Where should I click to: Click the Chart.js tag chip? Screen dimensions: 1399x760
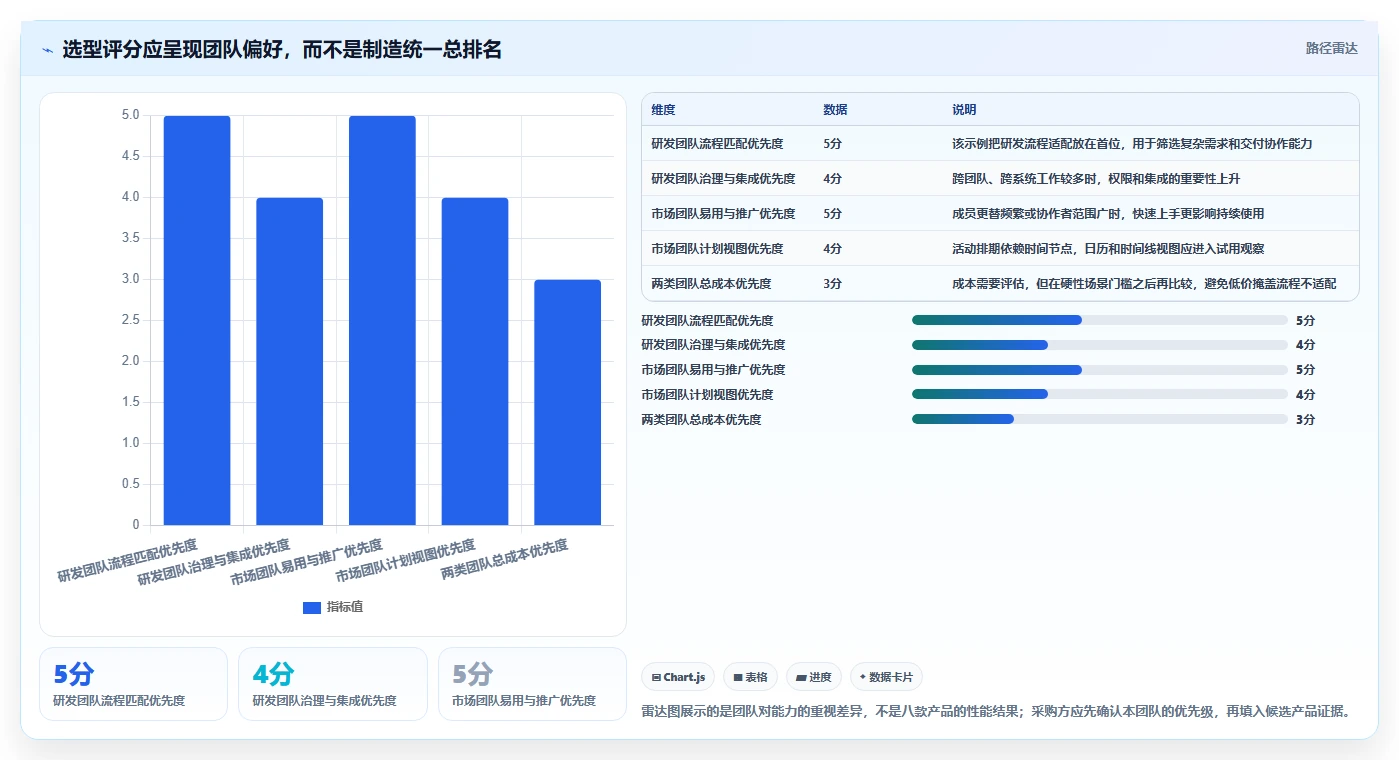[678, 677]
